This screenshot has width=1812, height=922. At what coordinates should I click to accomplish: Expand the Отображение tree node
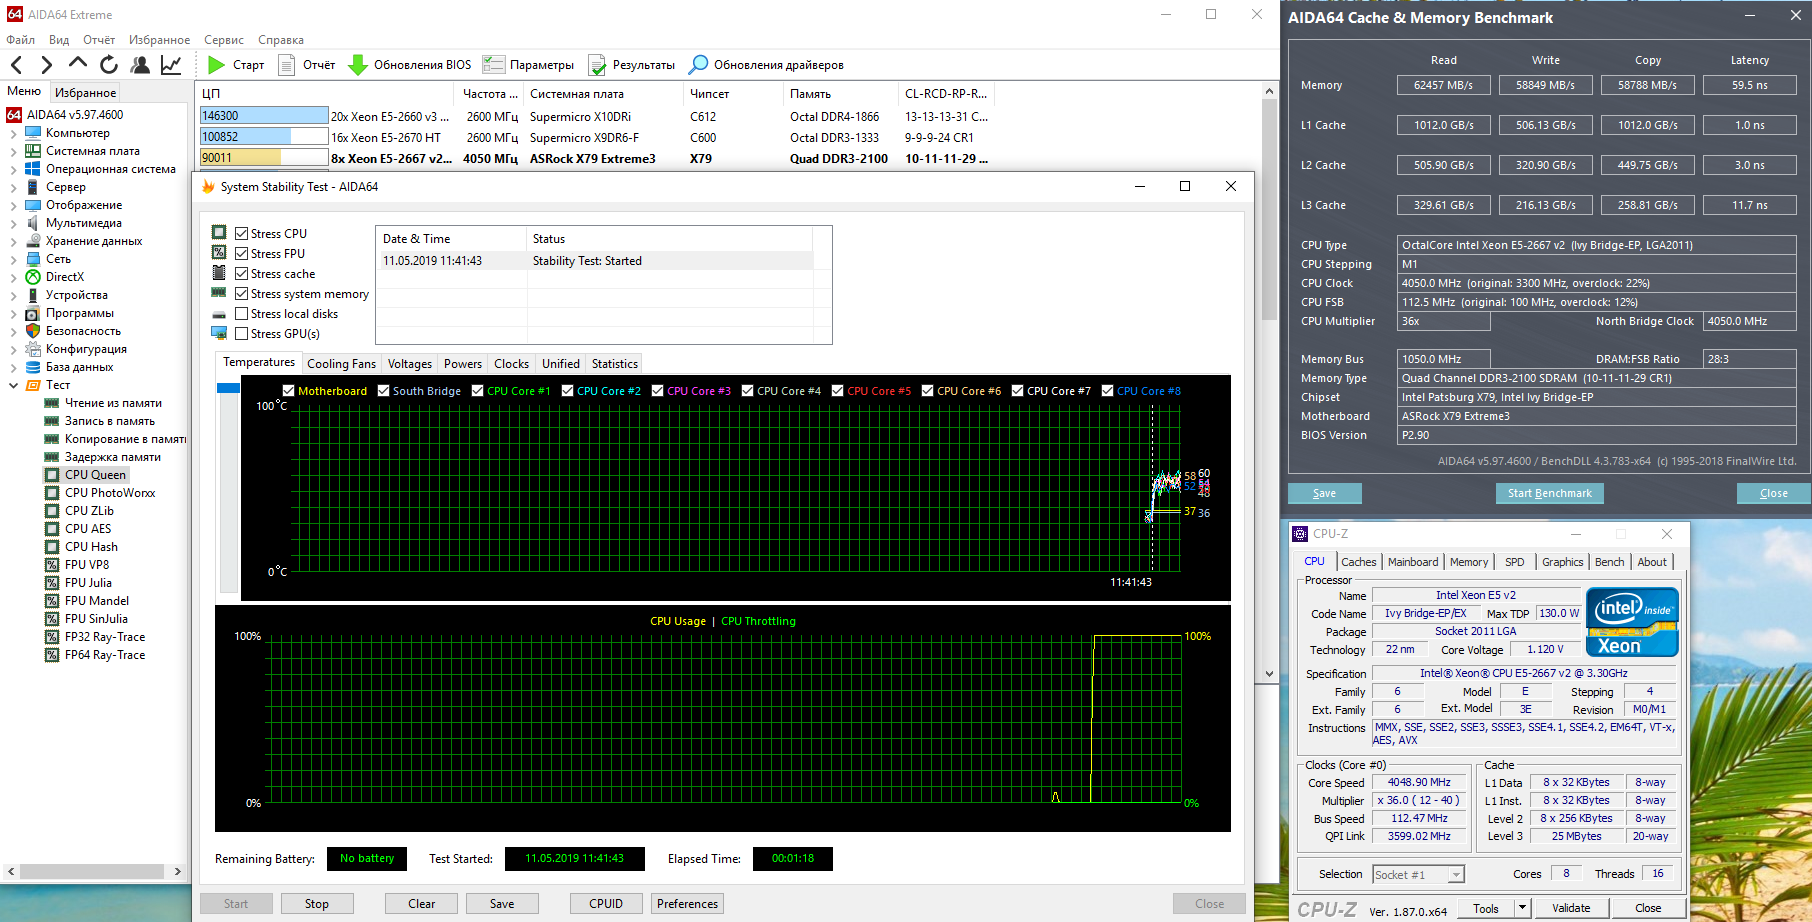point(13,205)
